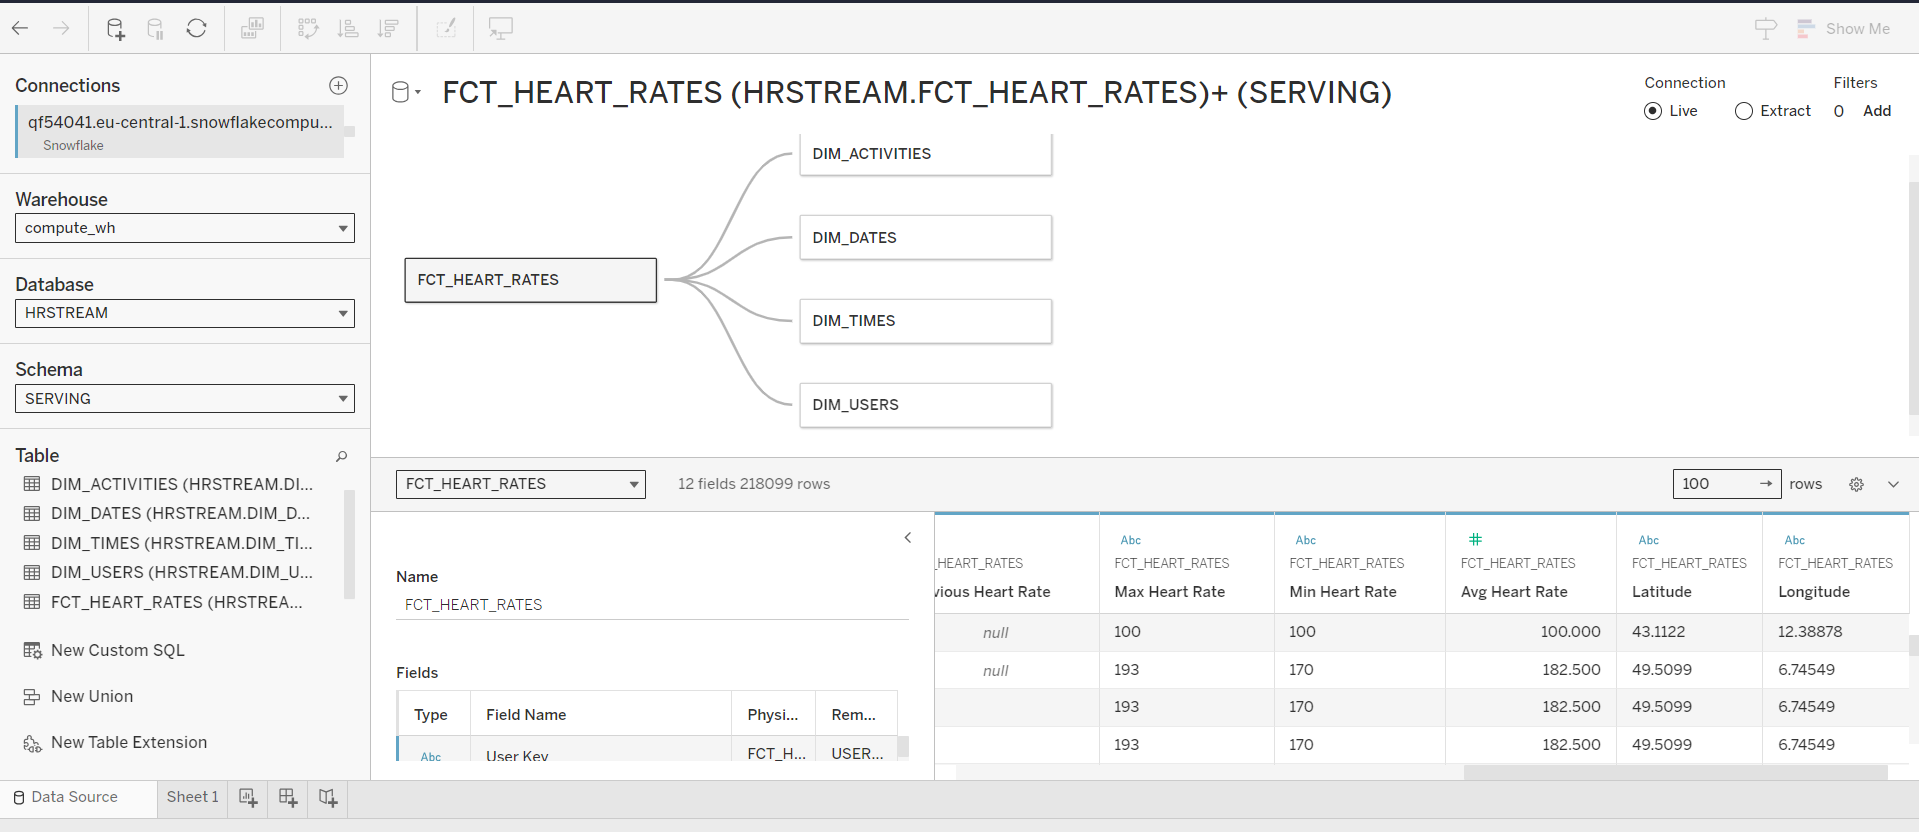Click the Name field FCT_HEART_RATES
This screenshot has height=832, width=1919.
tap(652, 604)
